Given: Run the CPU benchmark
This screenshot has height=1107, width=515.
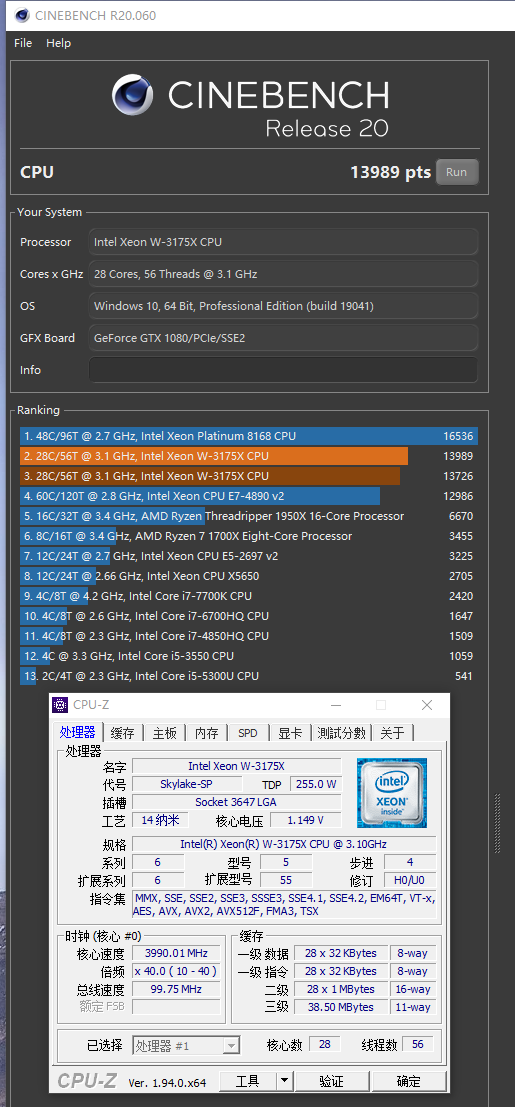Looking at the screenshot, I should pyautogui.click(x=457, y=172).
